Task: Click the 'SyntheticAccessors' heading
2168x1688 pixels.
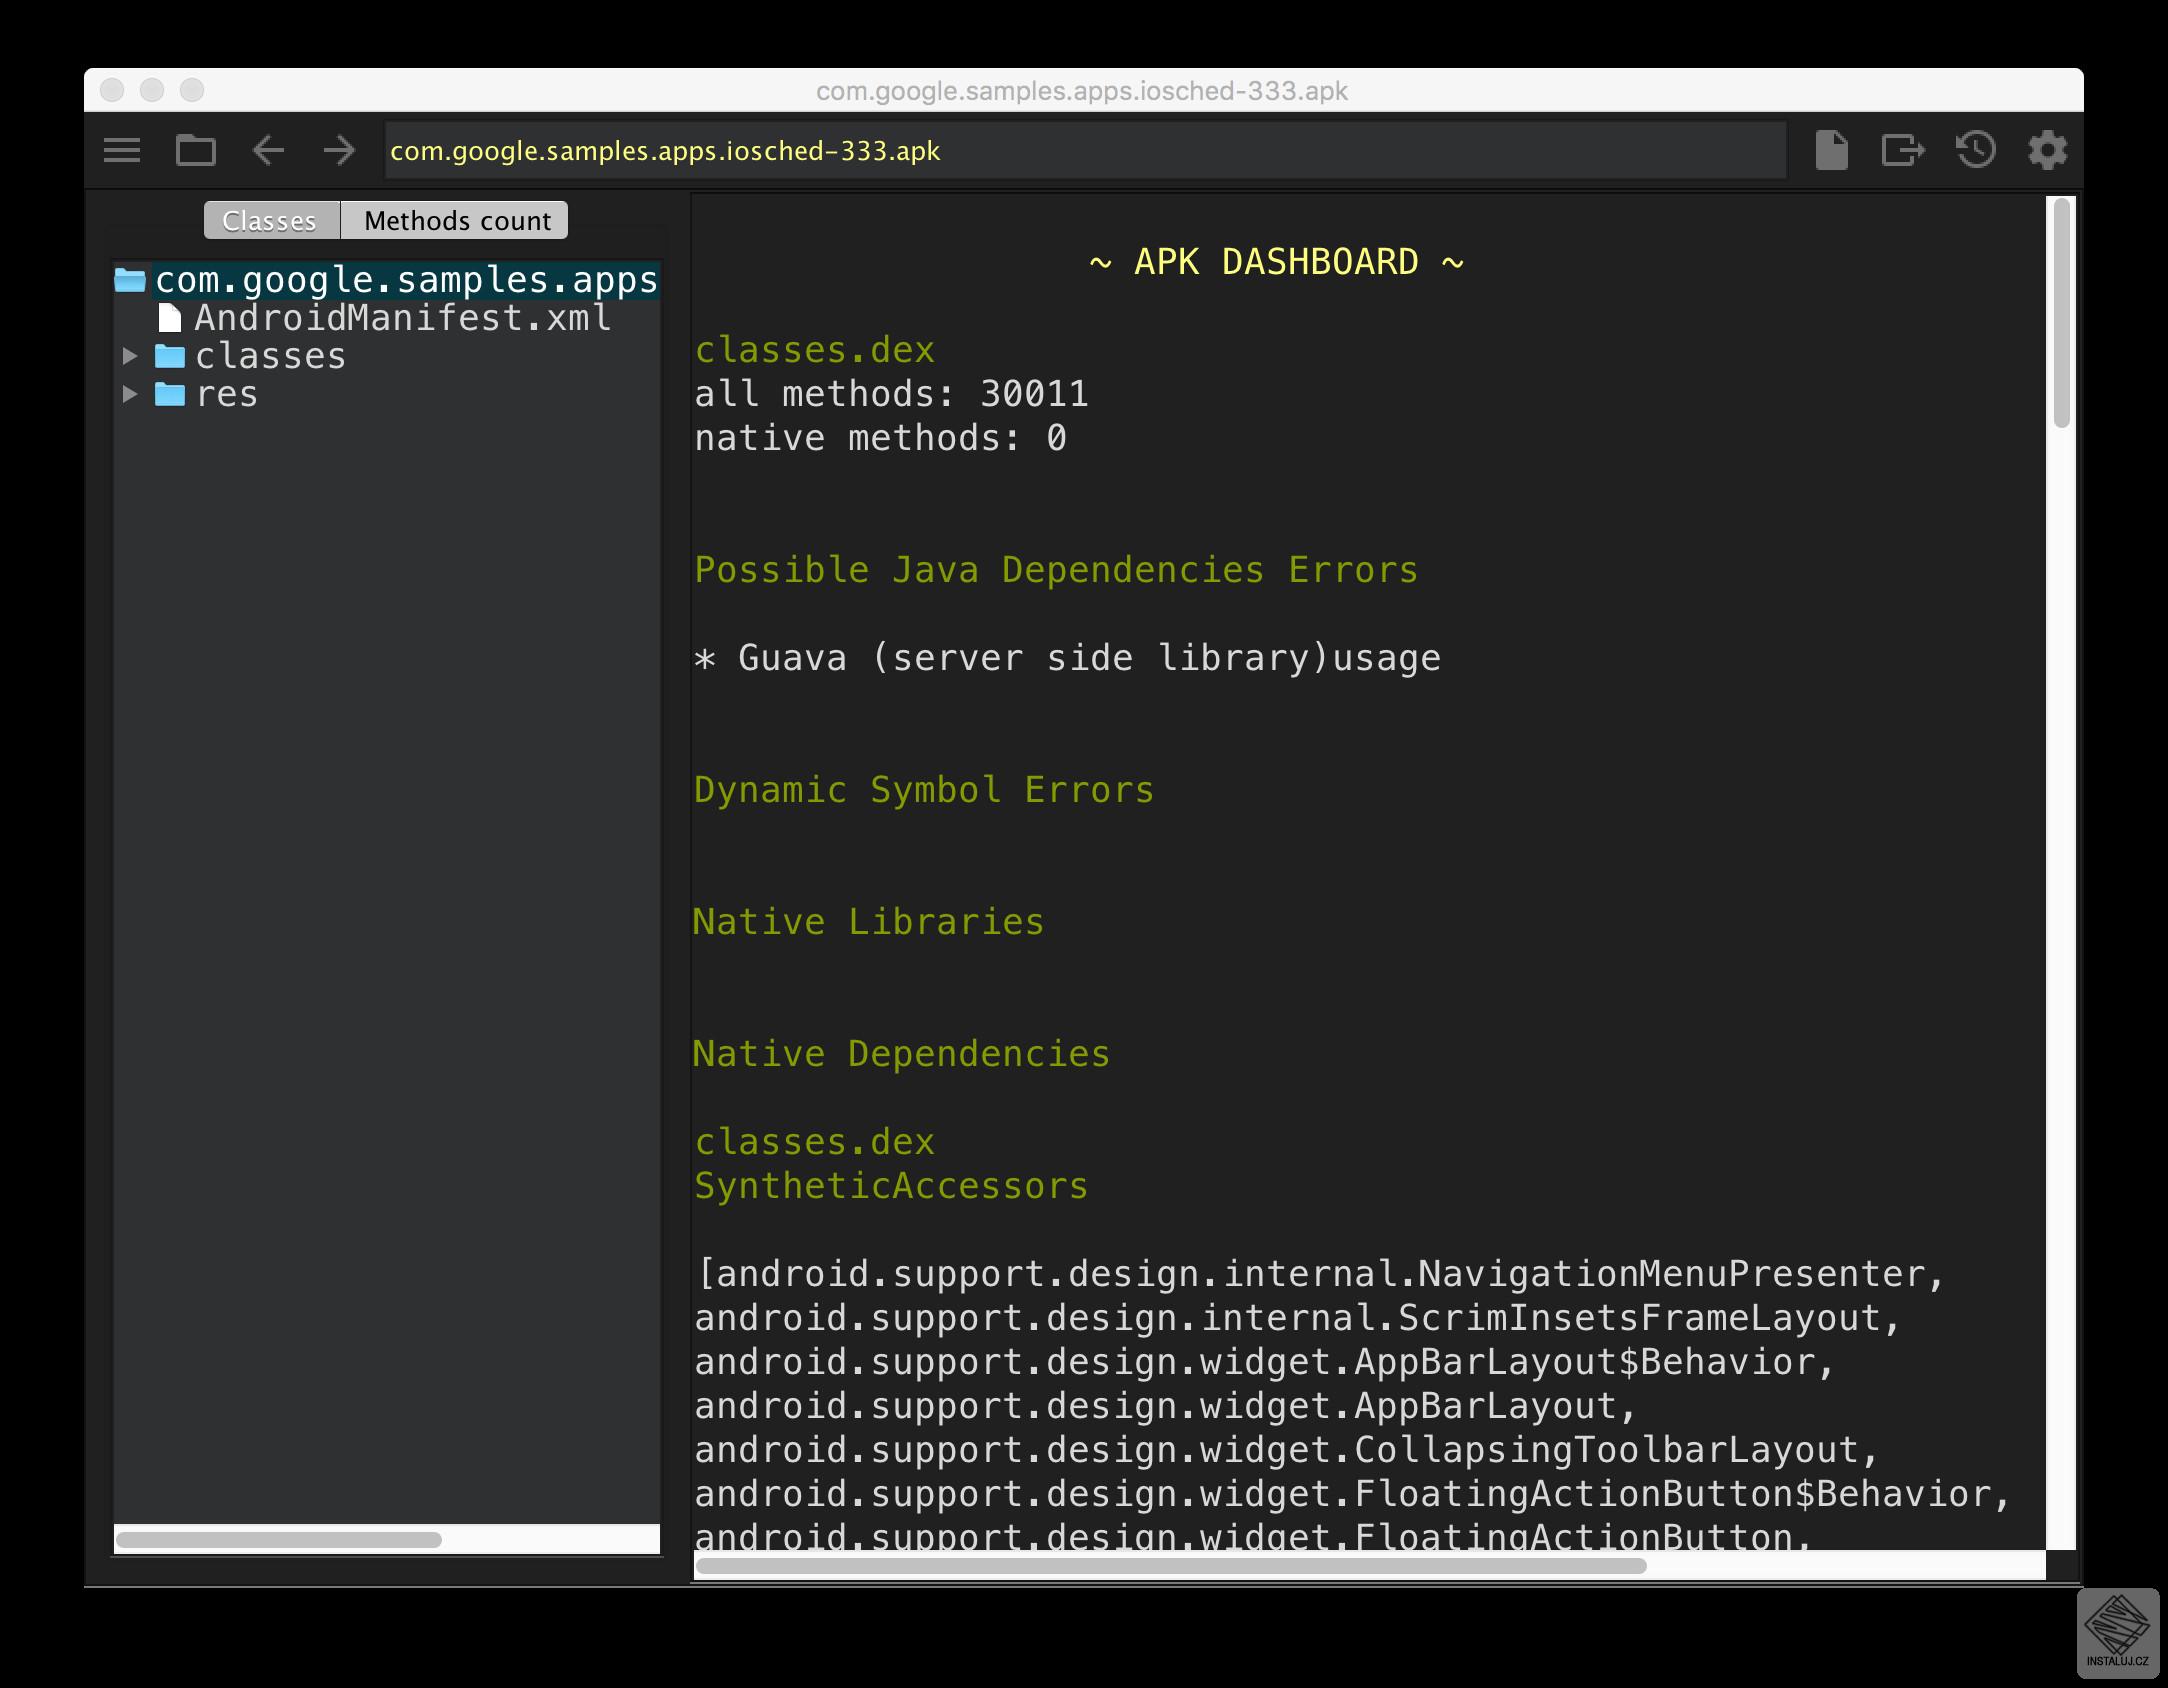Action: point(891,1186)
